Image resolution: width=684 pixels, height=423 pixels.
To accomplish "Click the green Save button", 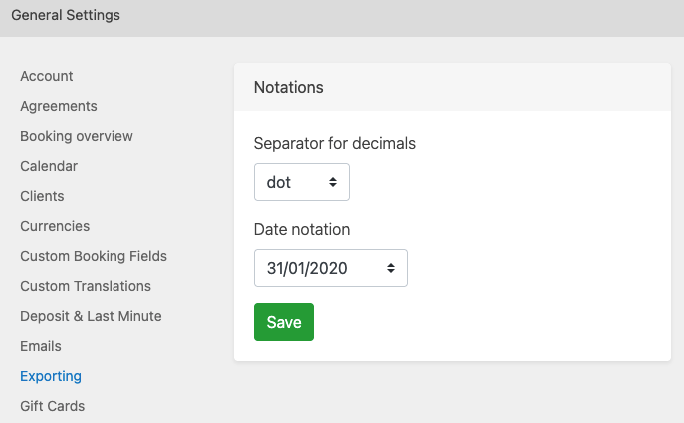I will click(284, 322).
